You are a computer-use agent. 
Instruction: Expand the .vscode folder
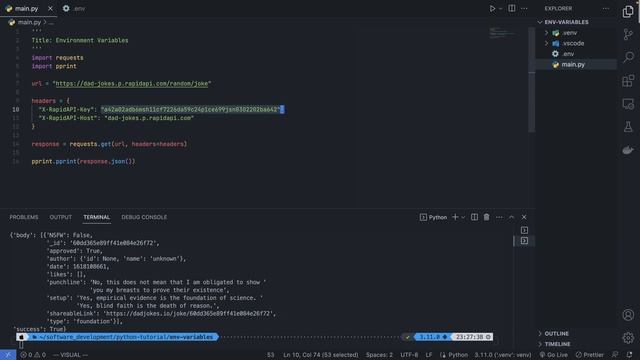click(x=547, y=43)
